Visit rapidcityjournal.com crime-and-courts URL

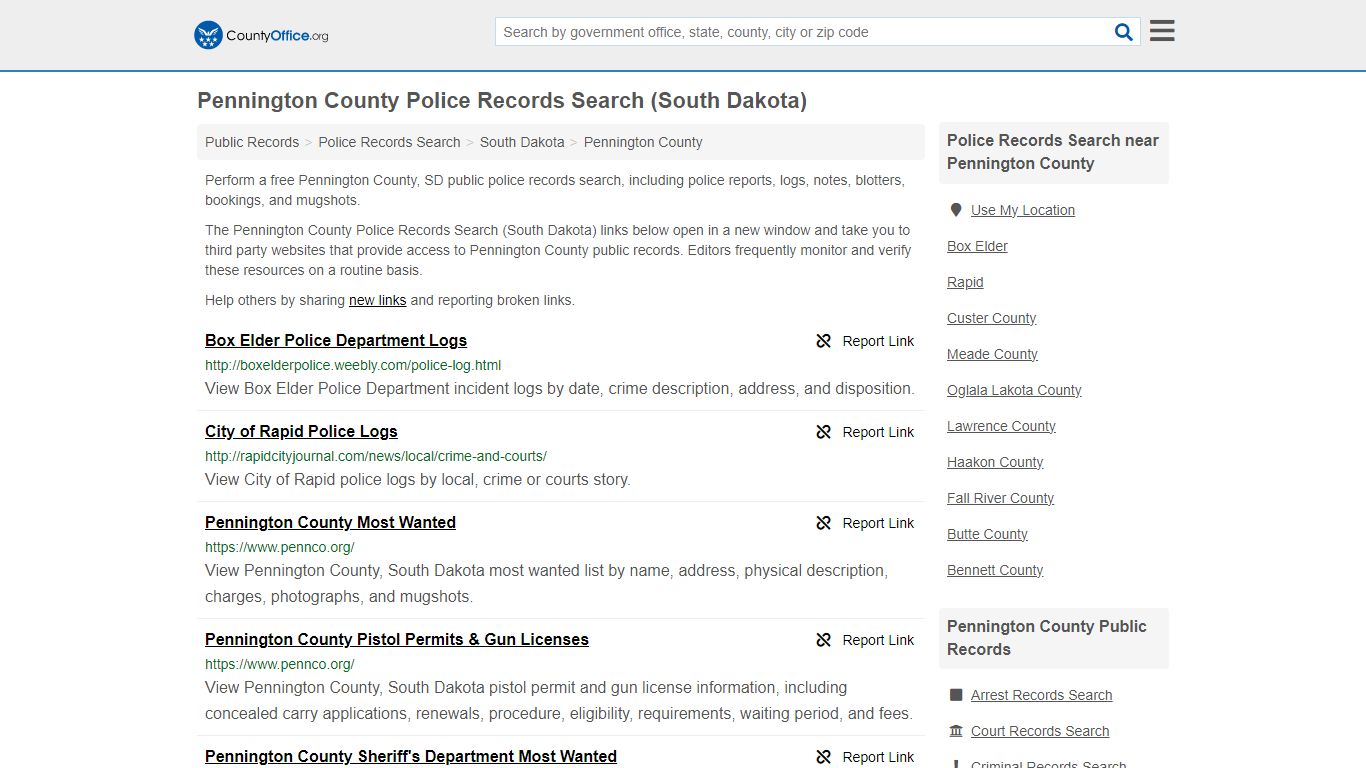coord(376,456)
